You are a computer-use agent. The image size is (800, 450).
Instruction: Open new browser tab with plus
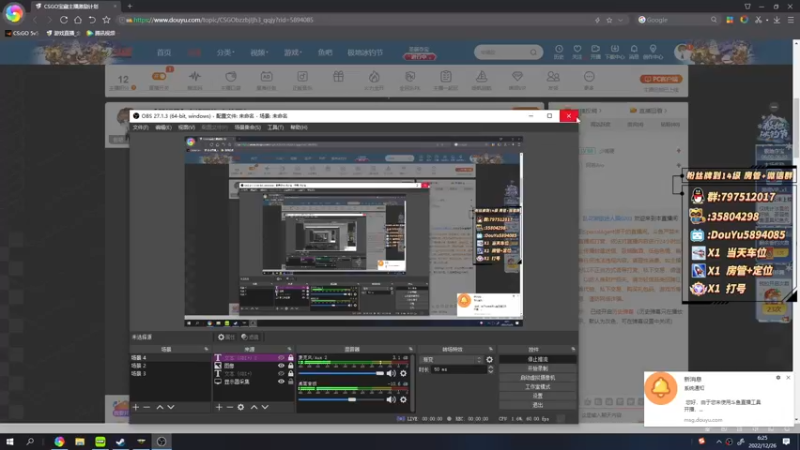coord(130,6)
